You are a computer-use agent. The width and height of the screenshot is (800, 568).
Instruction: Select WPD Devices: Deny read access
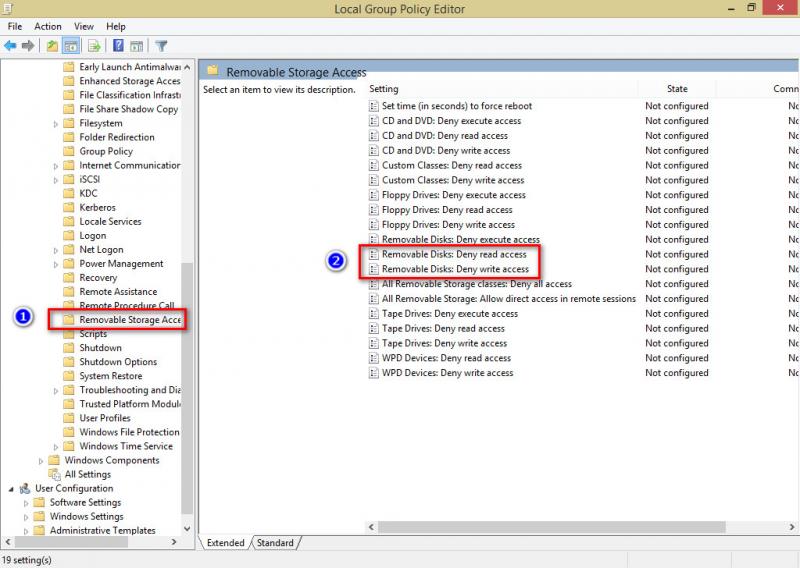(446, 358)
